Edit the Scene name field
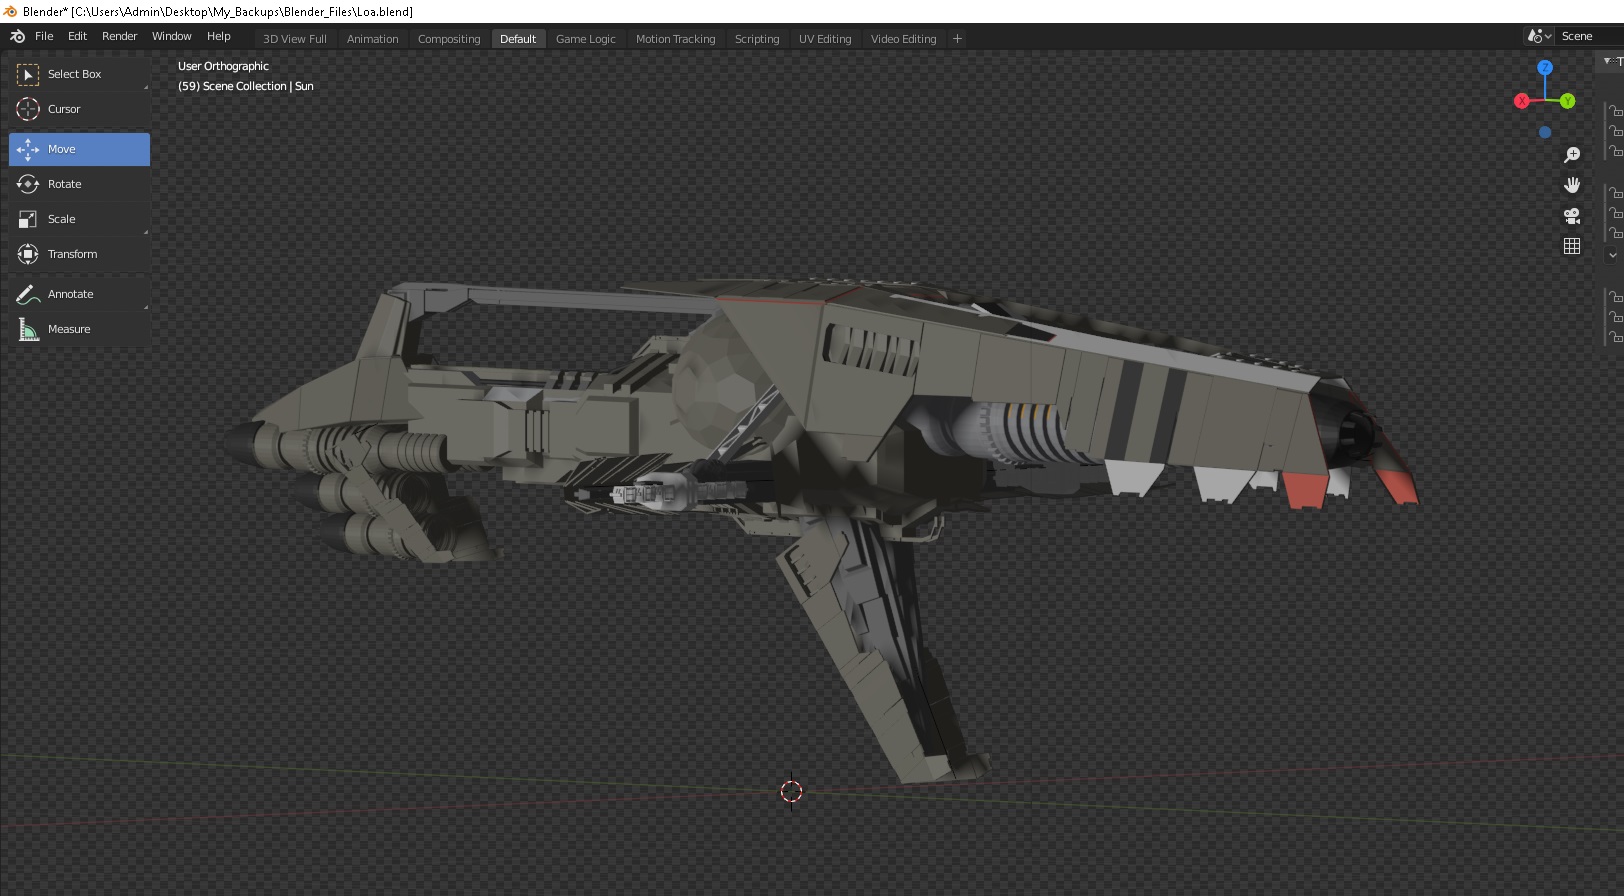Screen dimensions: 1624x896 click(1591, 36)
